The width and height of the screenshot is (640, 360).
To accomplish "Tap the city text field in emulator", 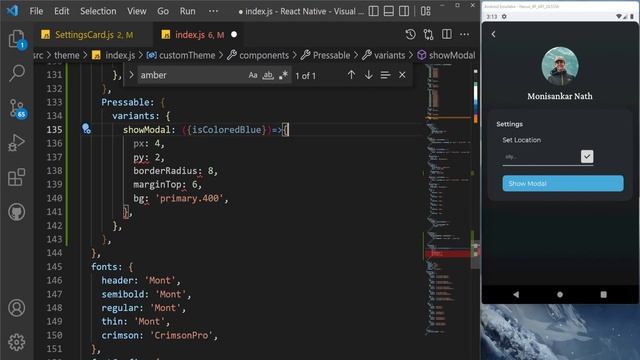I will coord(540,157).
